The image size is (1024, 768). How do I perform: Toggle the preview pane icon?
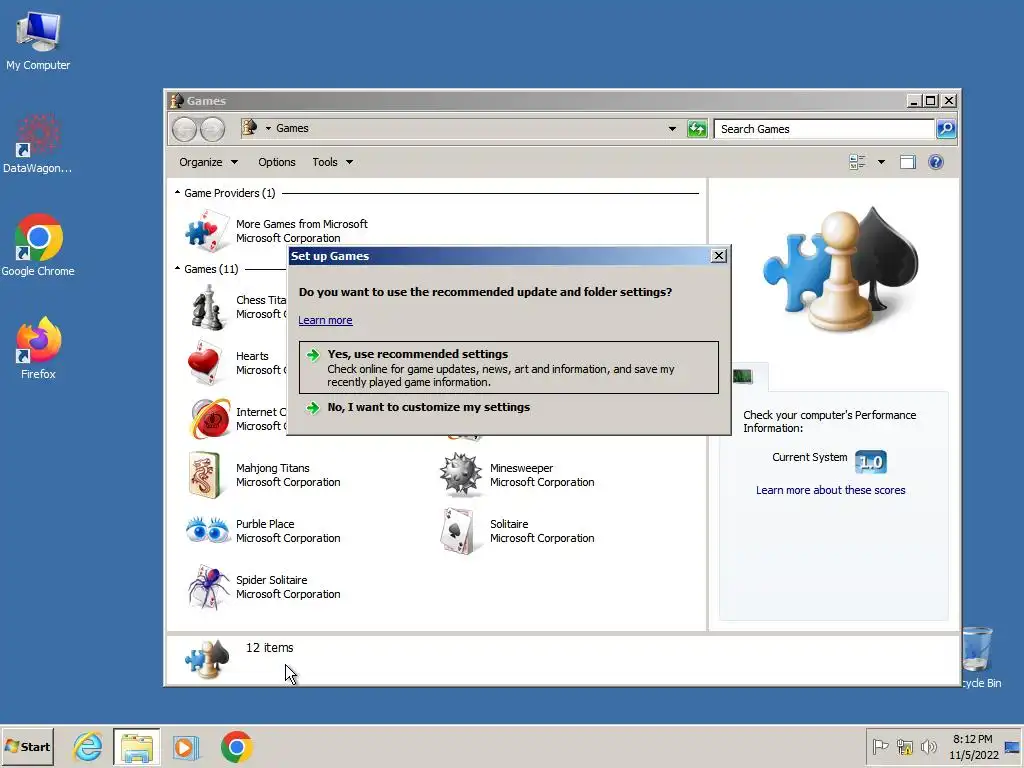point(907,162)
